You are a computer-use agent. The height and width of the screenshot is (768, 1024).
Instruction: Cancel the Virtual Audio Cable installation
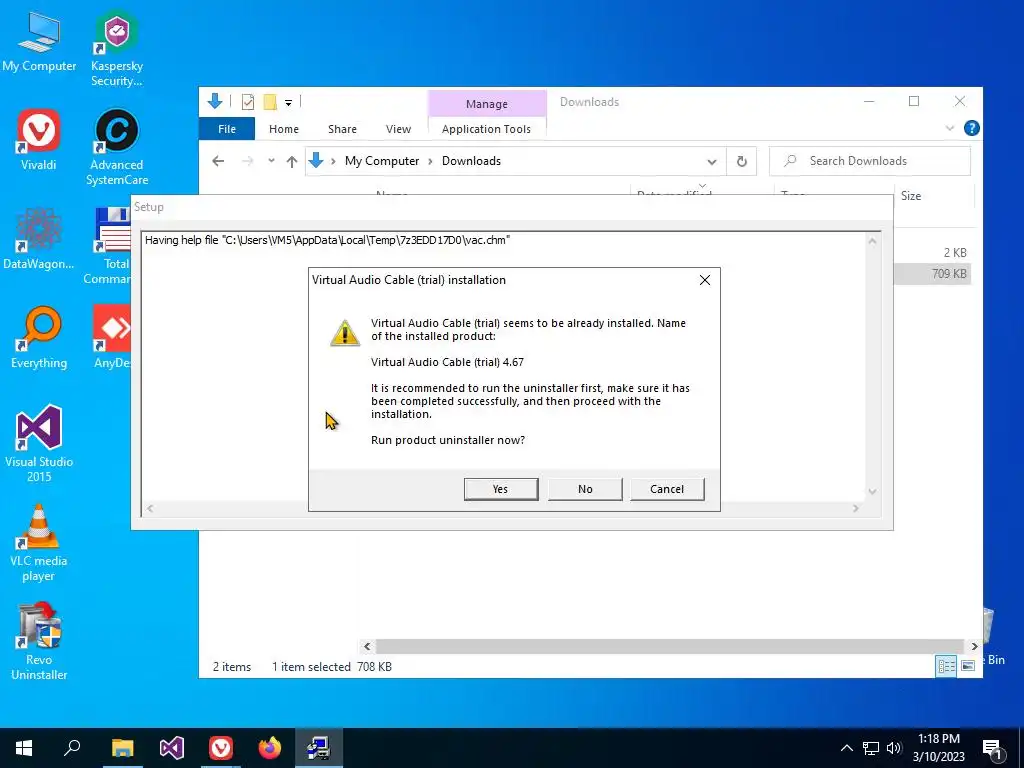point(667,489)
